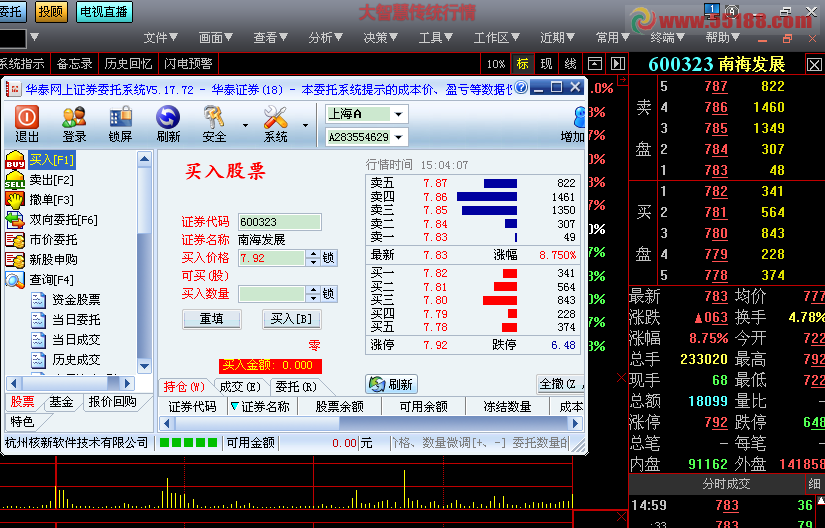Screen dimensions: 825x528
Task: Switch to the 持仓(W) tab
Action: click(x=184, y=387)
